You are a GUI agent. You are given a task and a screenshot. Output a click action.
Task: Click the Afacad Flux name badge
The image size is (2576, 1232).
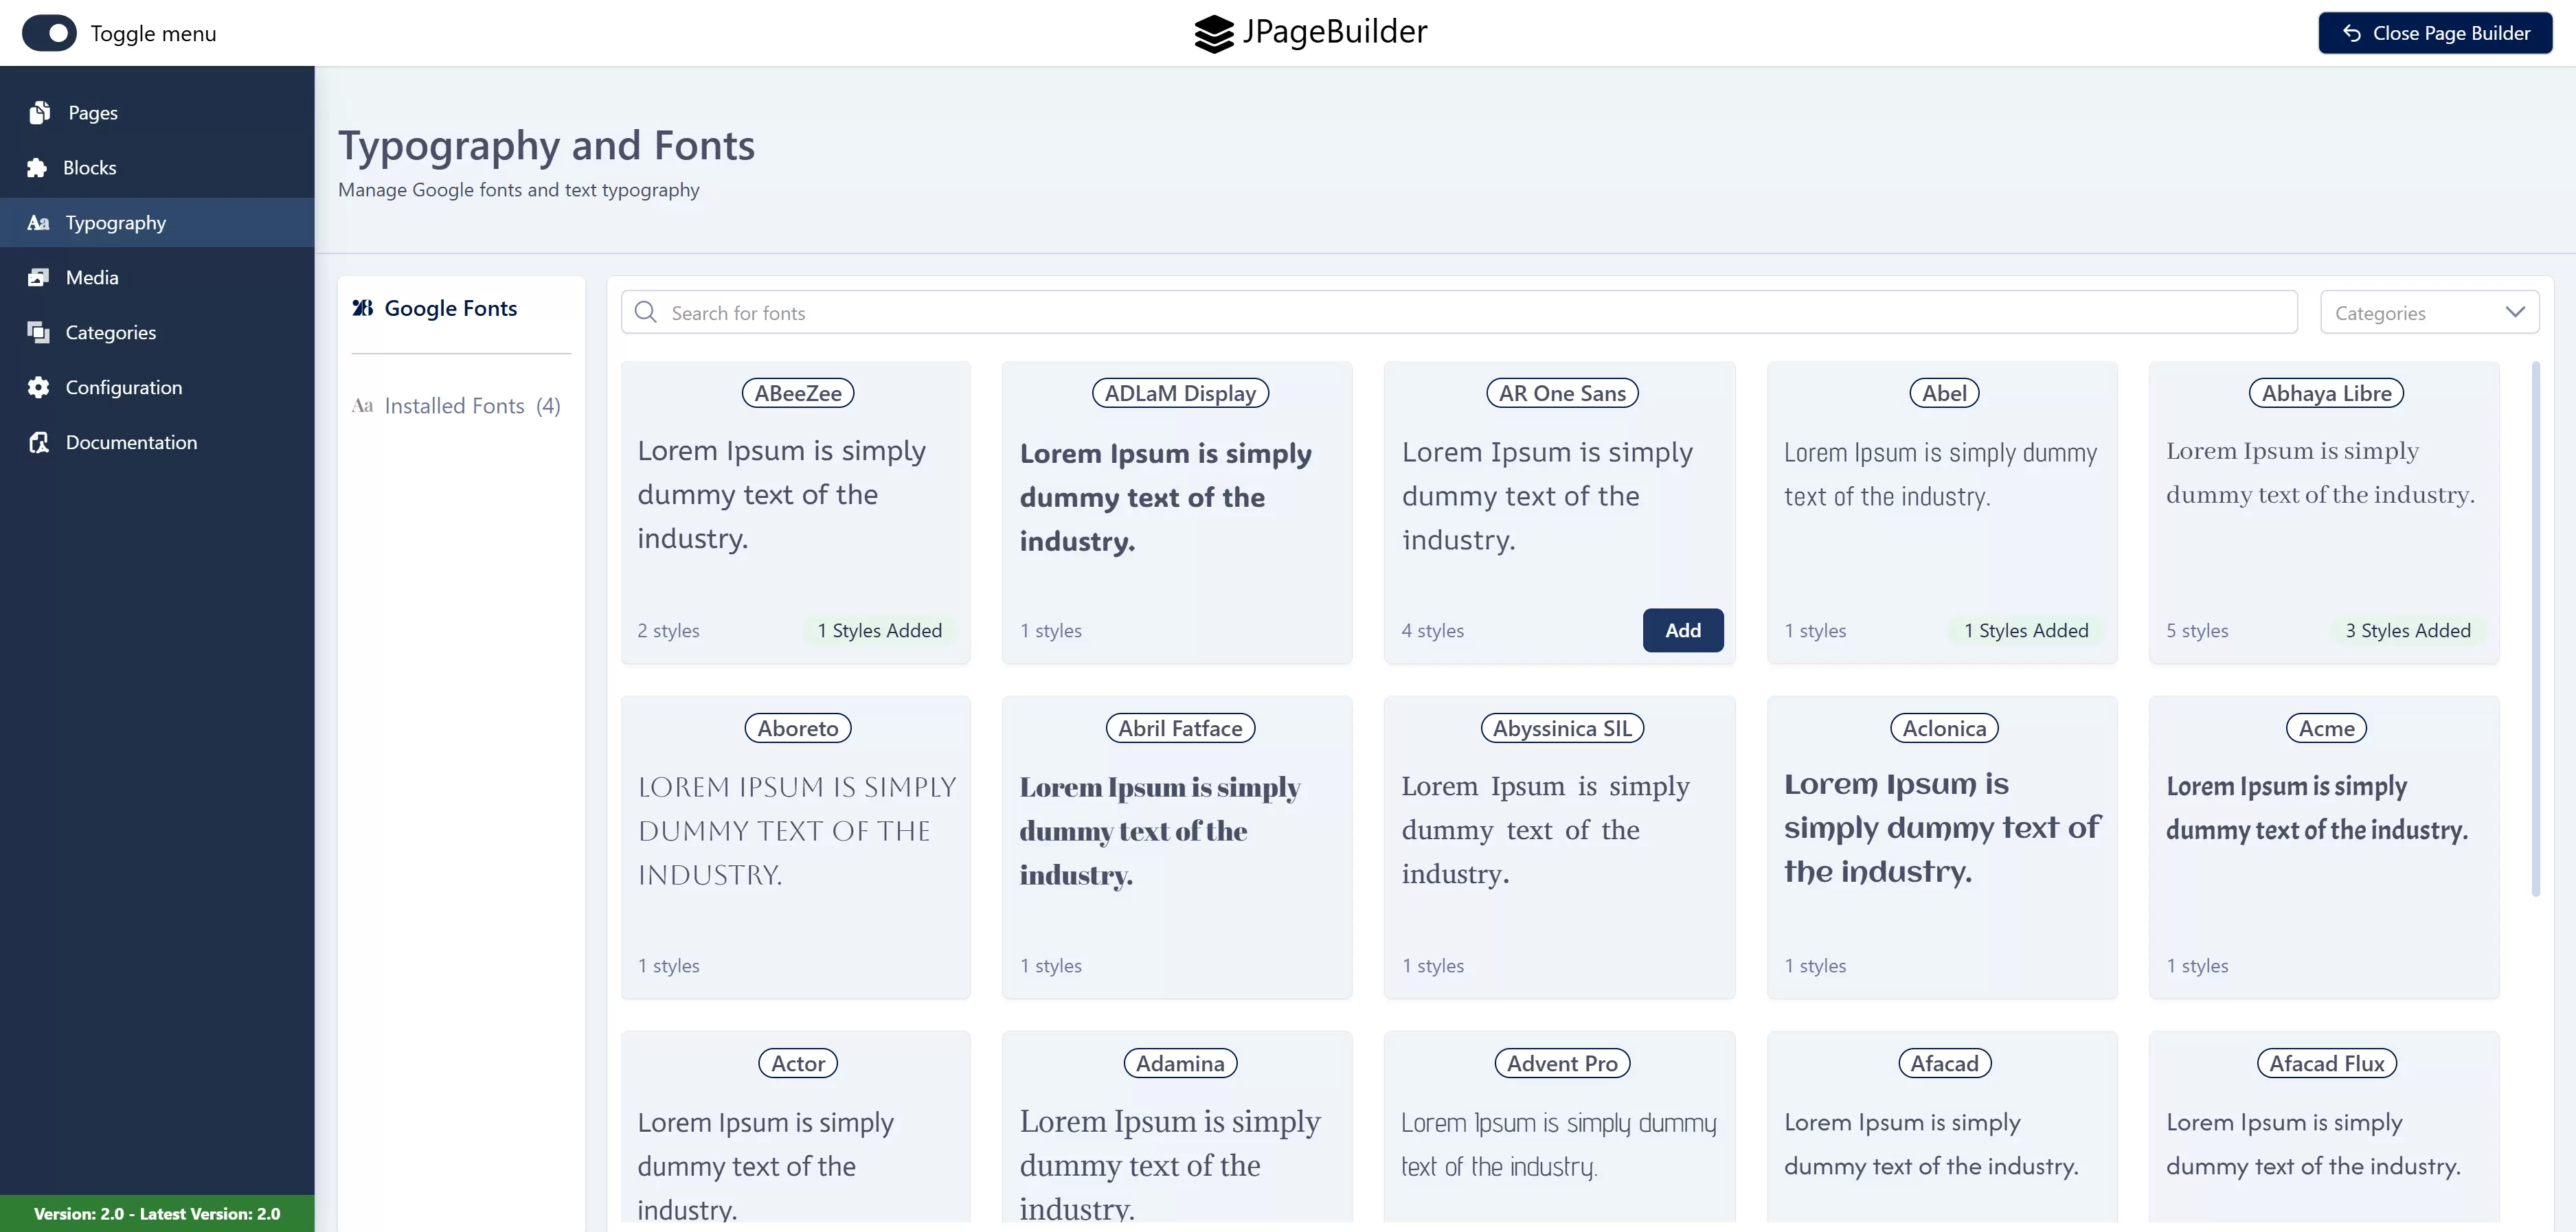2326,1064
